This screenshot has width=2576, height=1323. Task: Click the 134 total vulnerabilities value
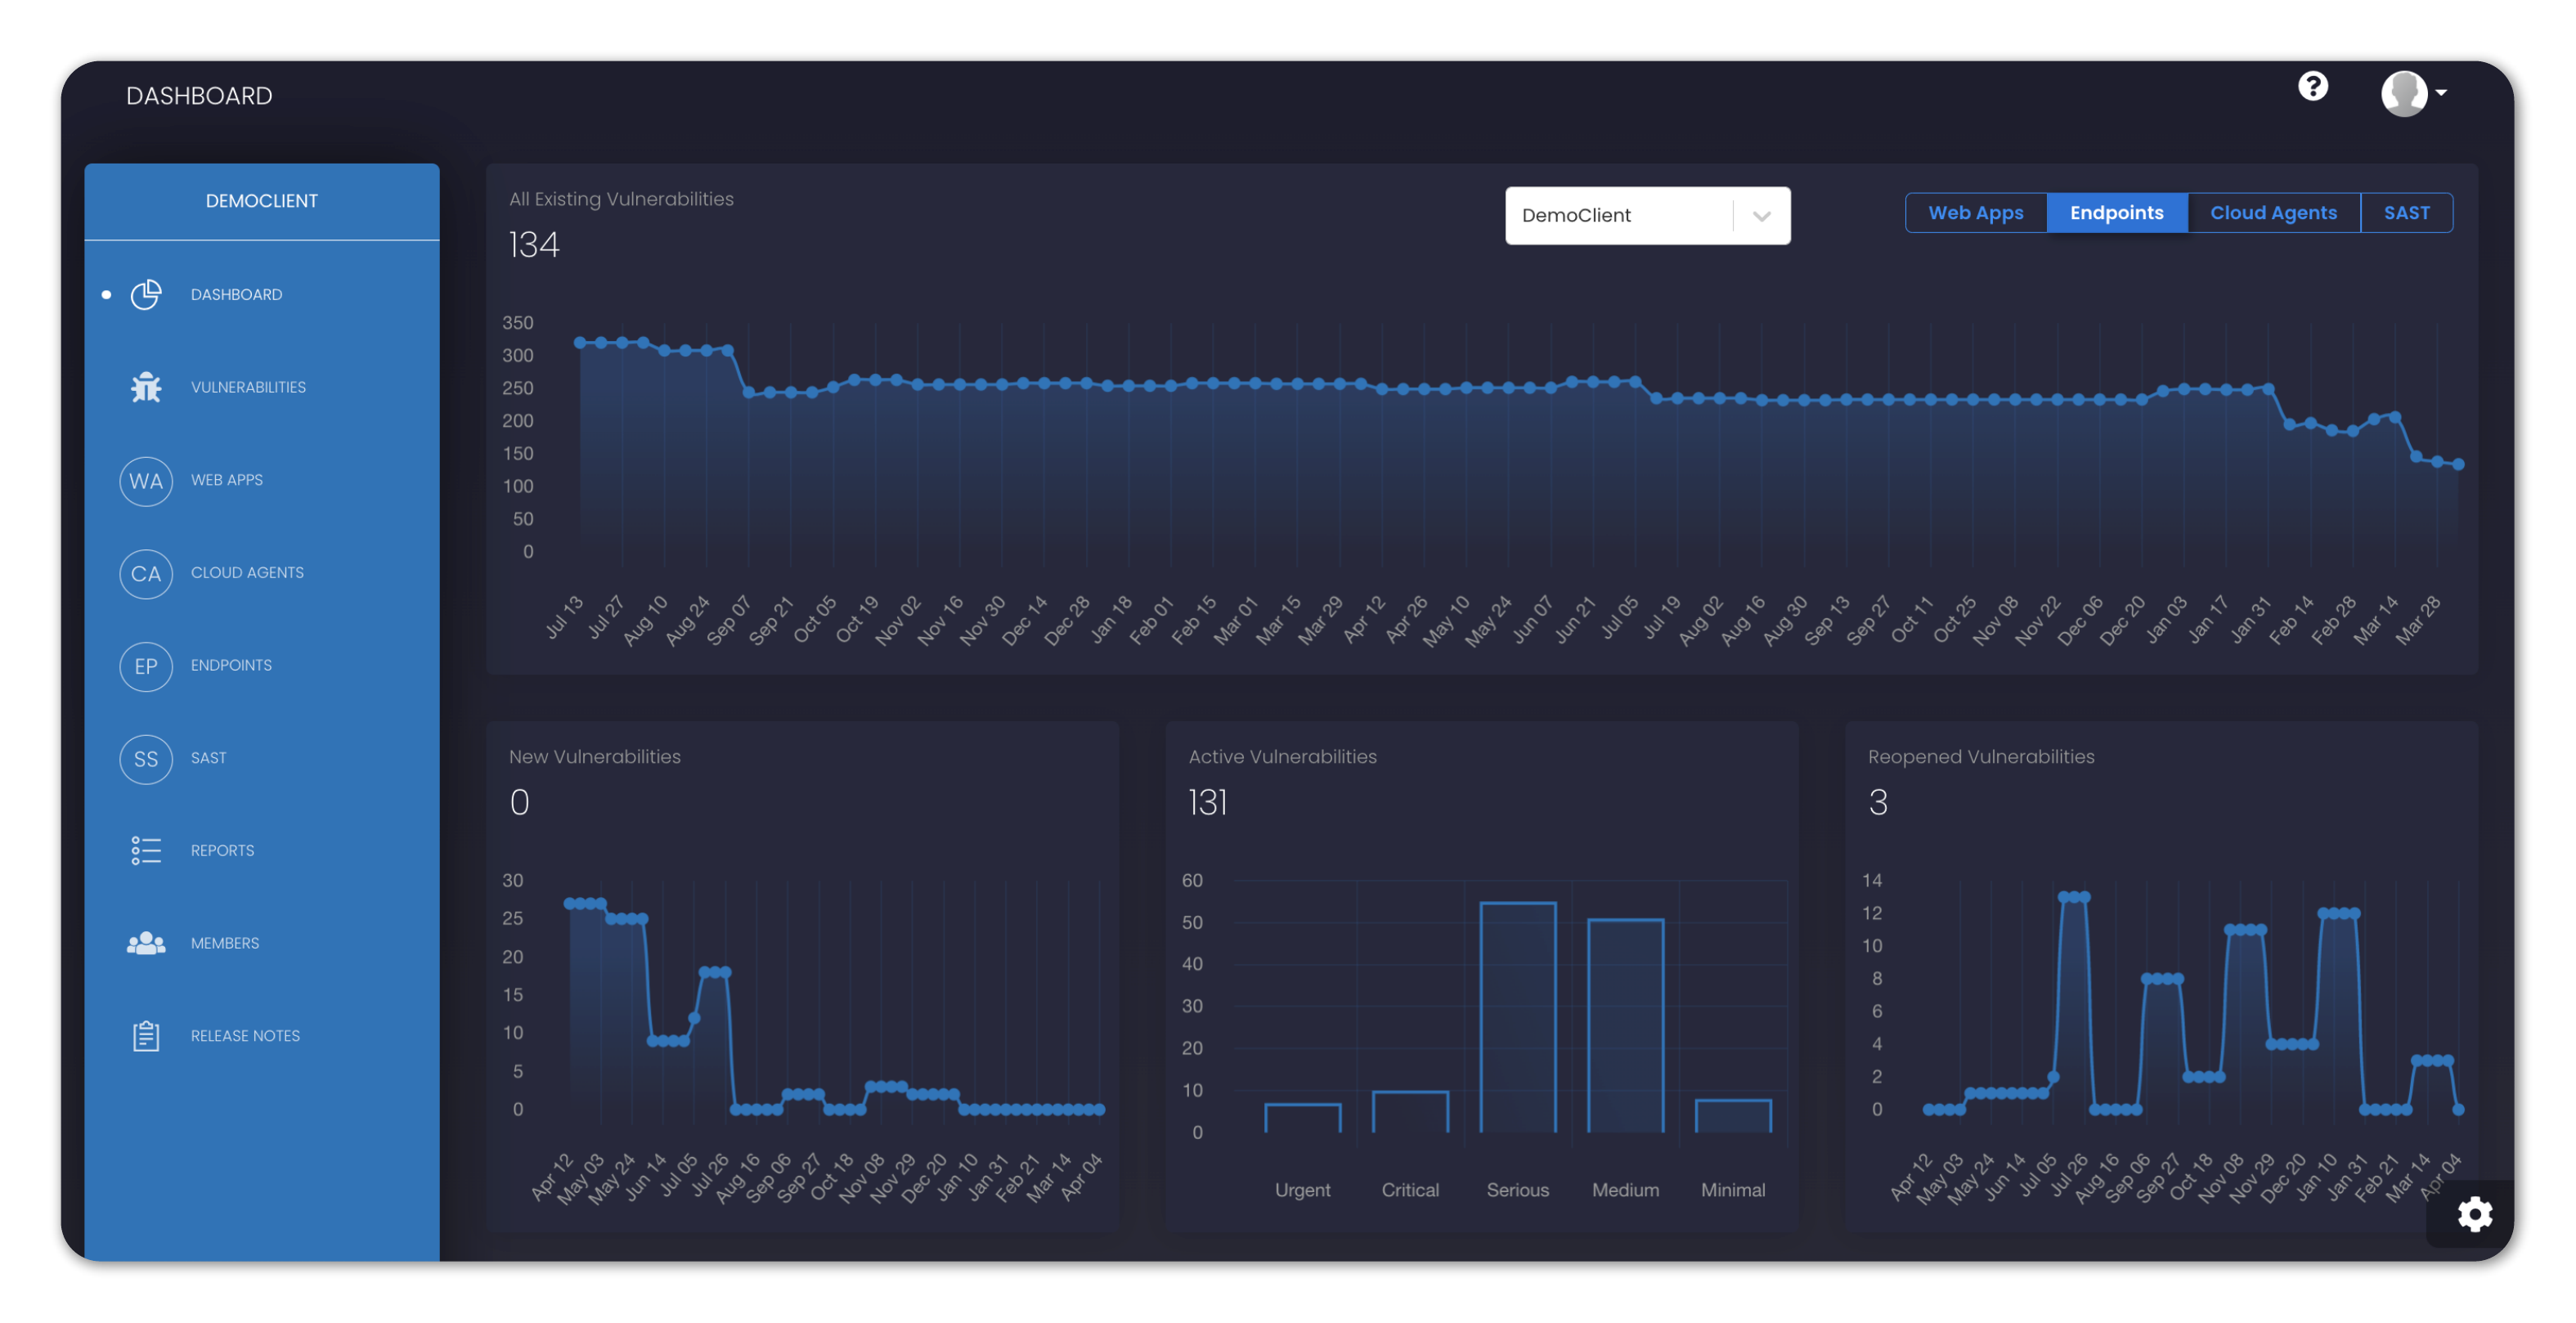[x=534, y=245]
